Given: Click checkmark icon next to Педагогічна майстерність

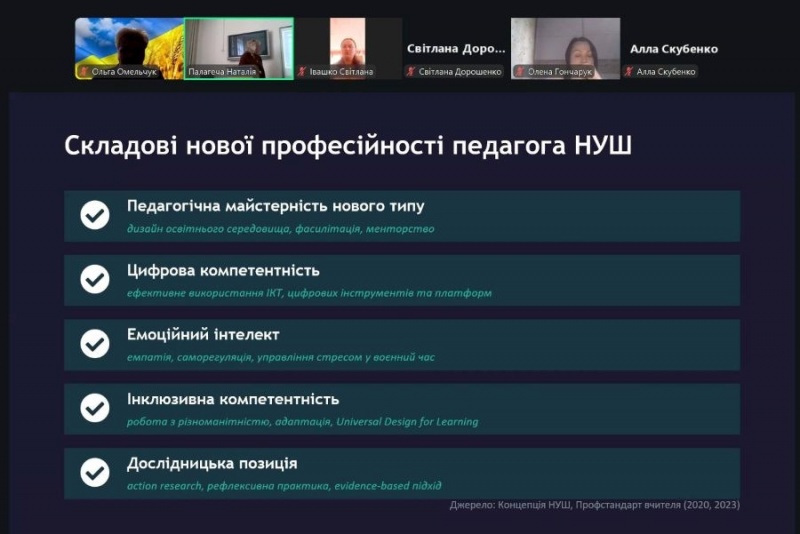Looking at the screenshot, I should [x=95, y=215].
